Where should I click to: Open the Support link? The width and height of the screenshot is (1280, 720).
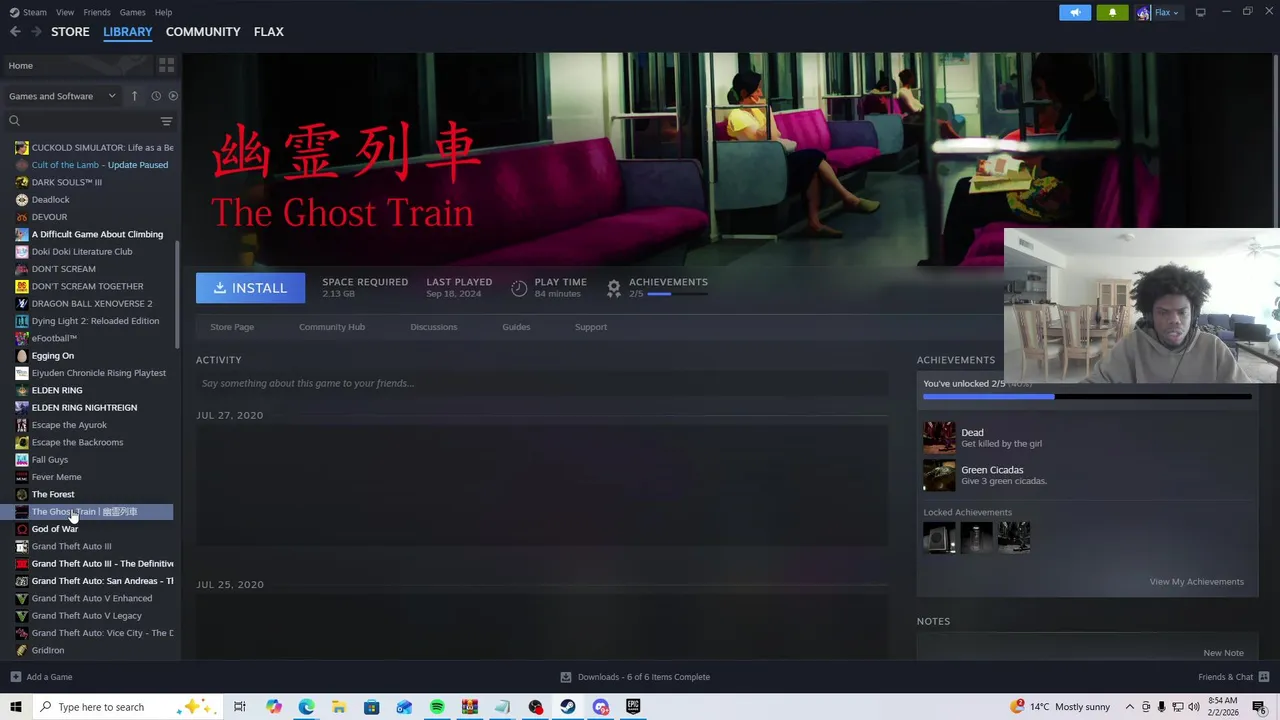click(591, 327)
